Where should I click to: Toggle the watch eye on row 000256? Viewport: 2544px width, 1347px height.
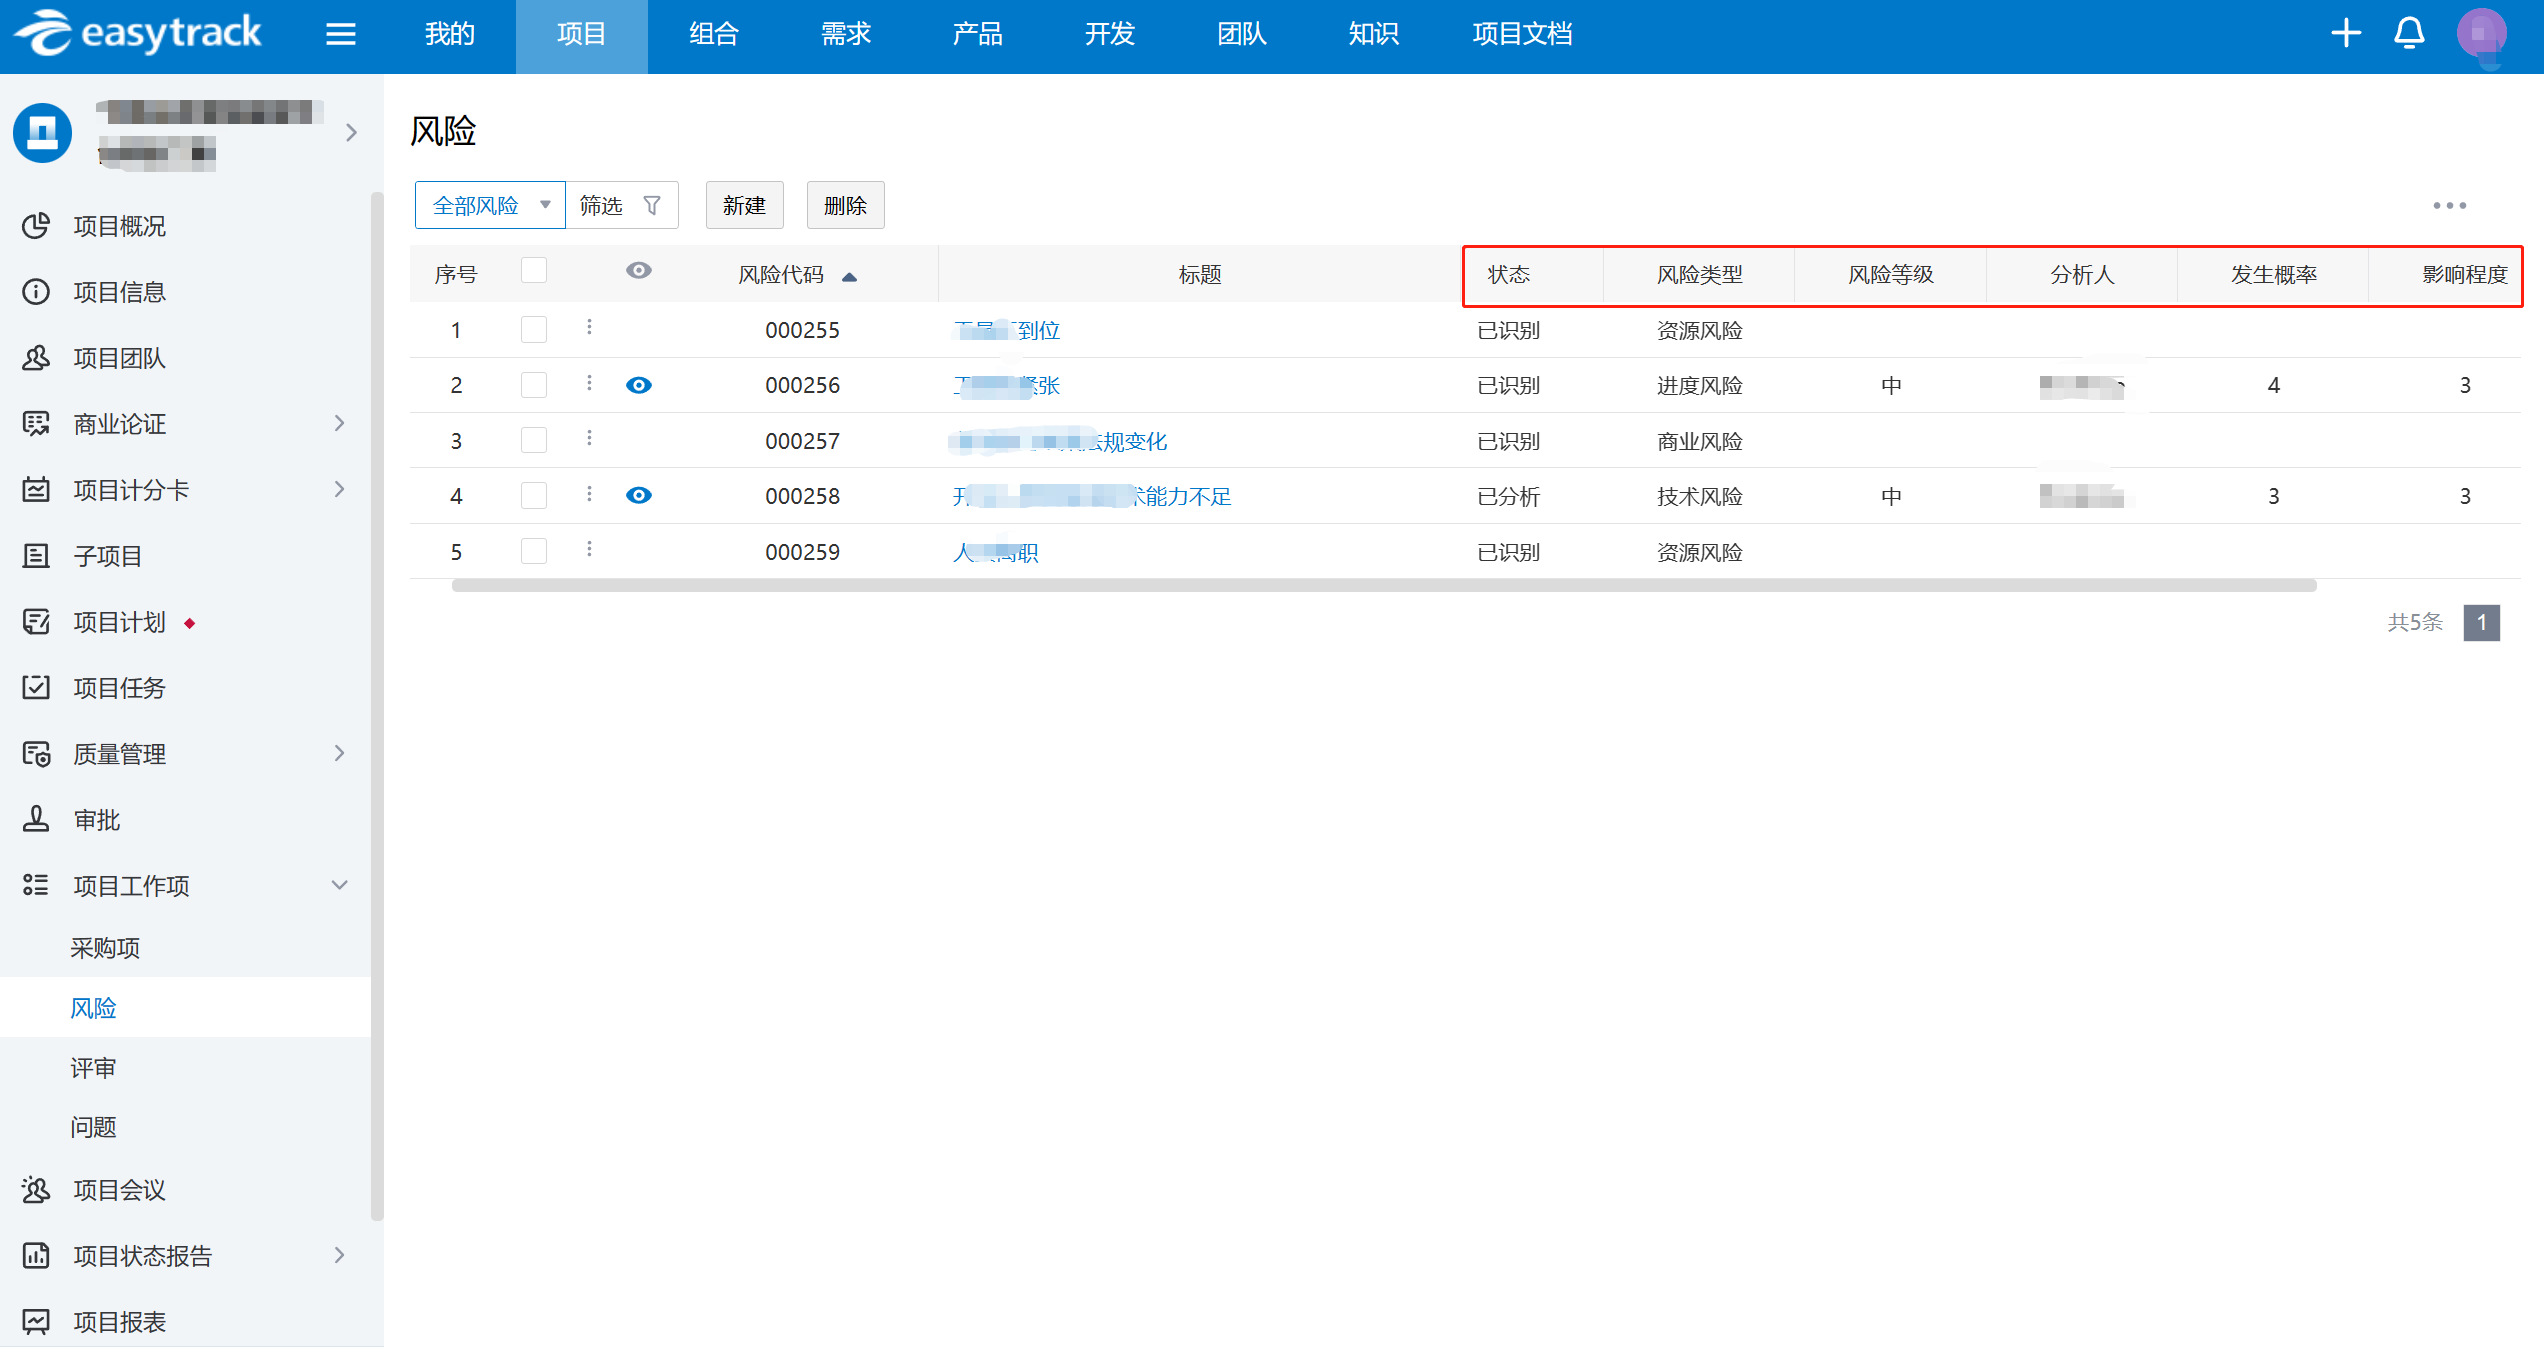pos(639,385)
